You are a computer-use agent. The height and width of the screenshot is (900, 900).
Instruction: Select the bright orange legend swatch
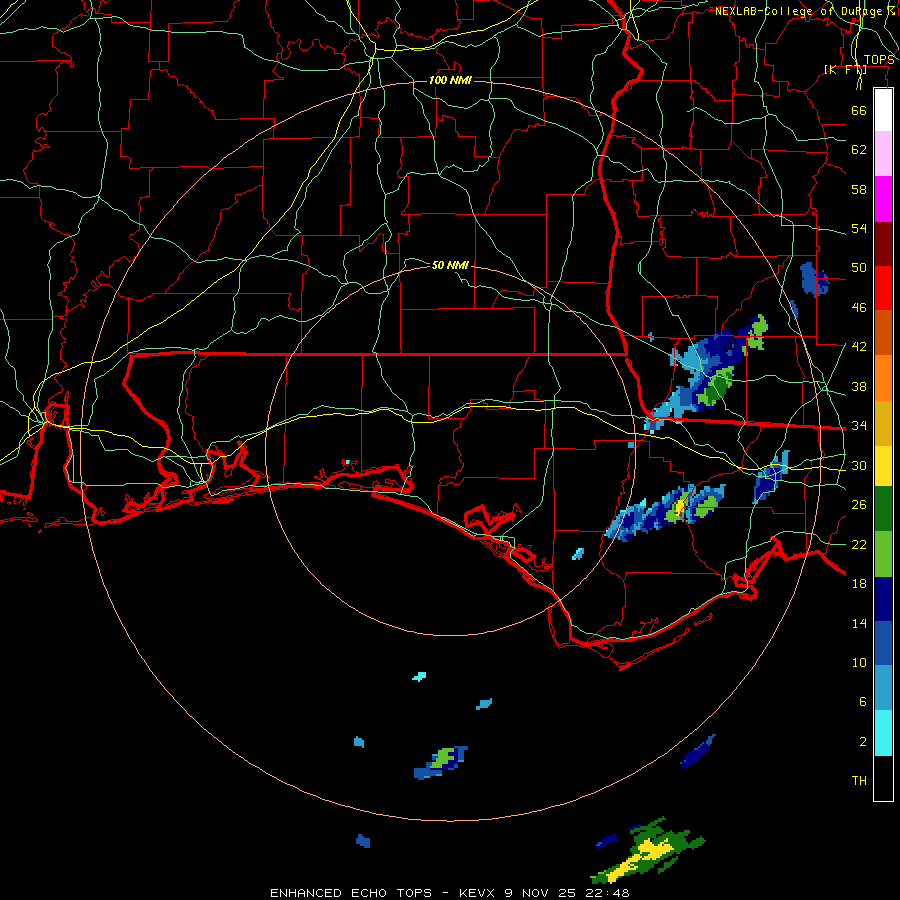click(883, 378)
